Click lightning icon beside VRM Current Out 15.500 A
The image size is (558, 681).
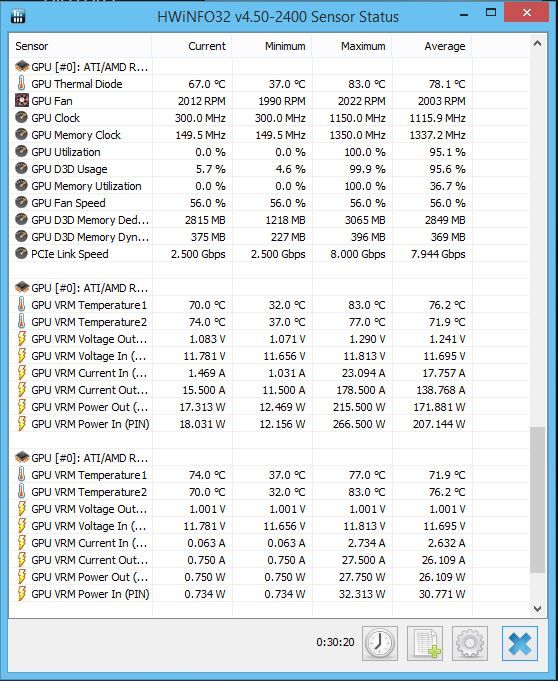pyautogui.click(x=22, y=390)
